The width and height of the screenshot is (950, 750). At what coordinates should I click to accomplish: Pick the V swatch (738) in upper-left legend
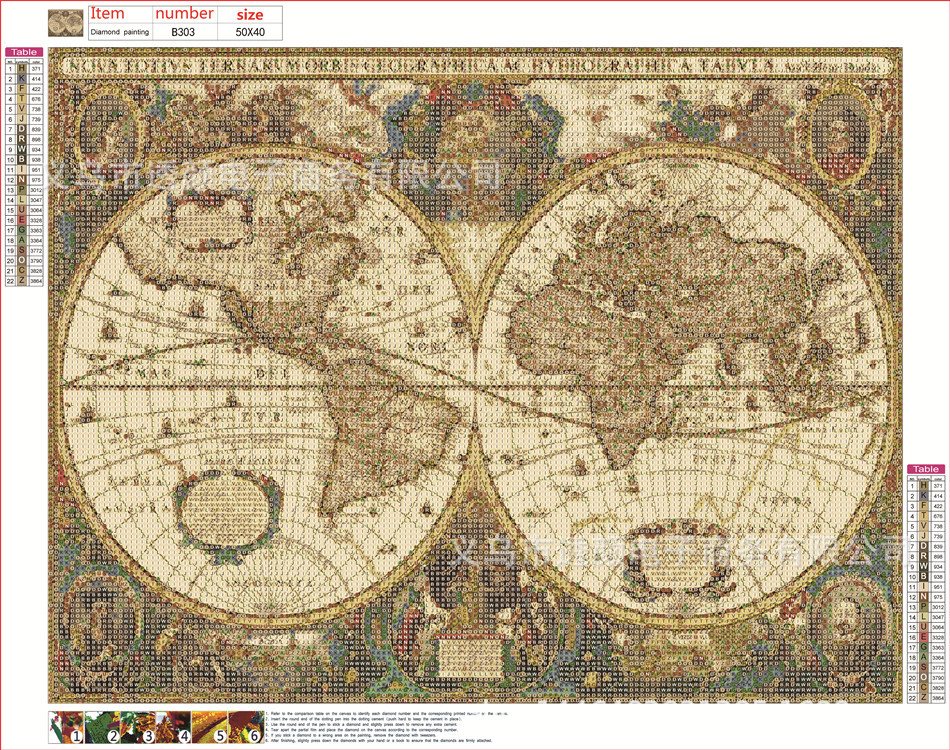pos(22,109)
